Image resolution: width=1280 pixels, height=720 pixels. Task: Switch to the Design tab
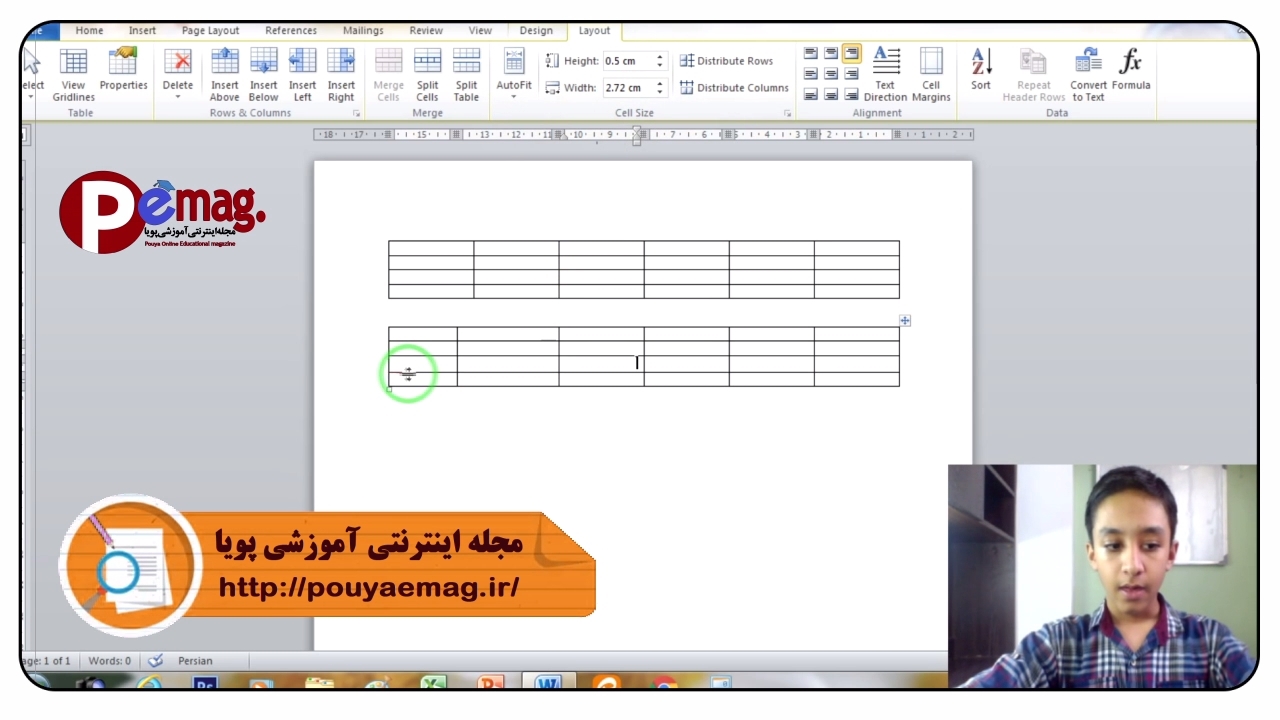tap(536, 31)
